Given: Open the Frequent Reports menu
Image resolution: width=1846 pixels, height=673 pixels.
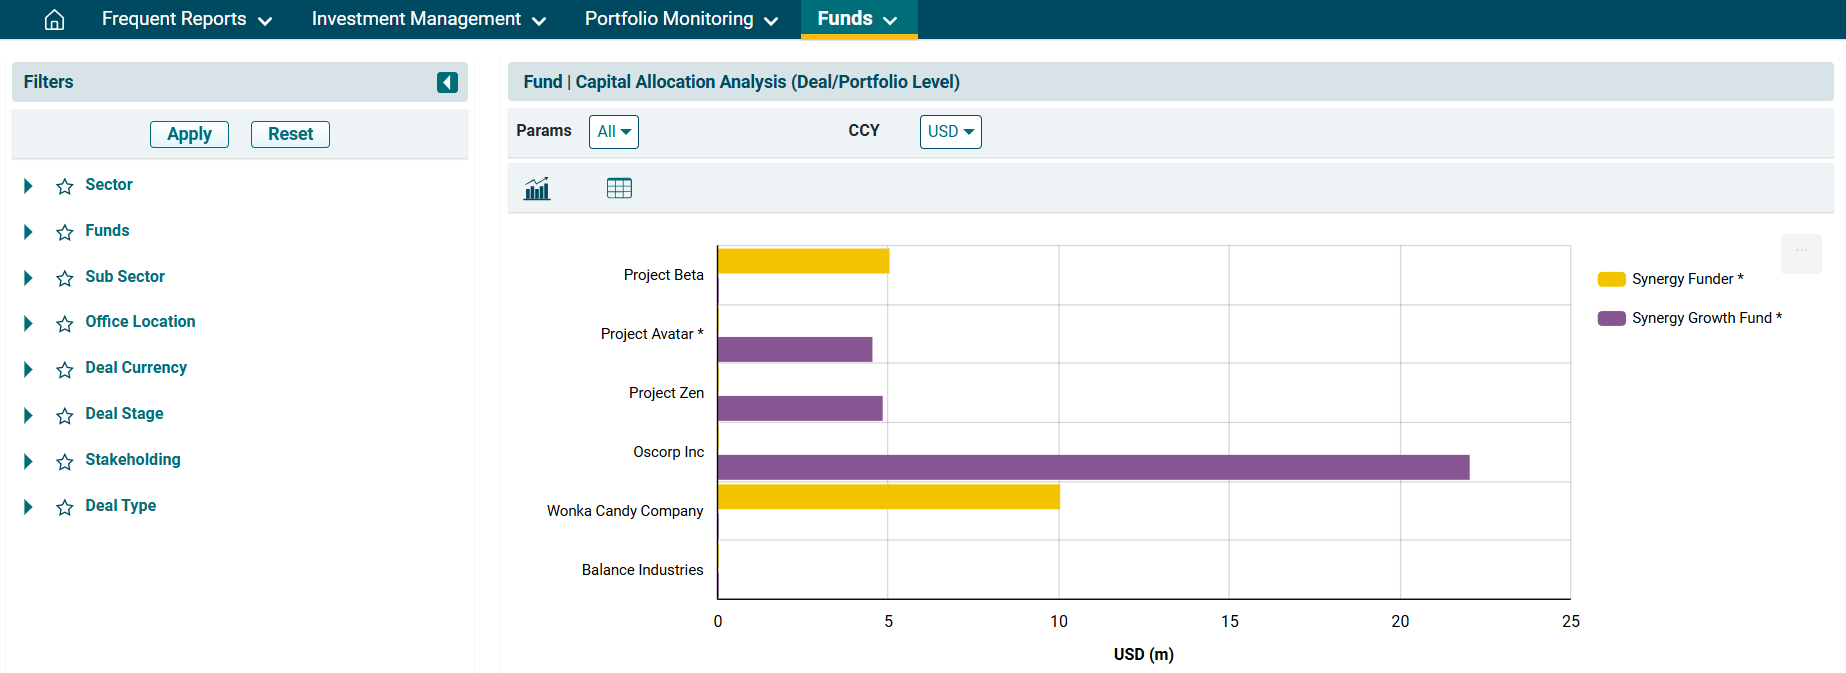Looking at the screenshot, I should point(186,19).
